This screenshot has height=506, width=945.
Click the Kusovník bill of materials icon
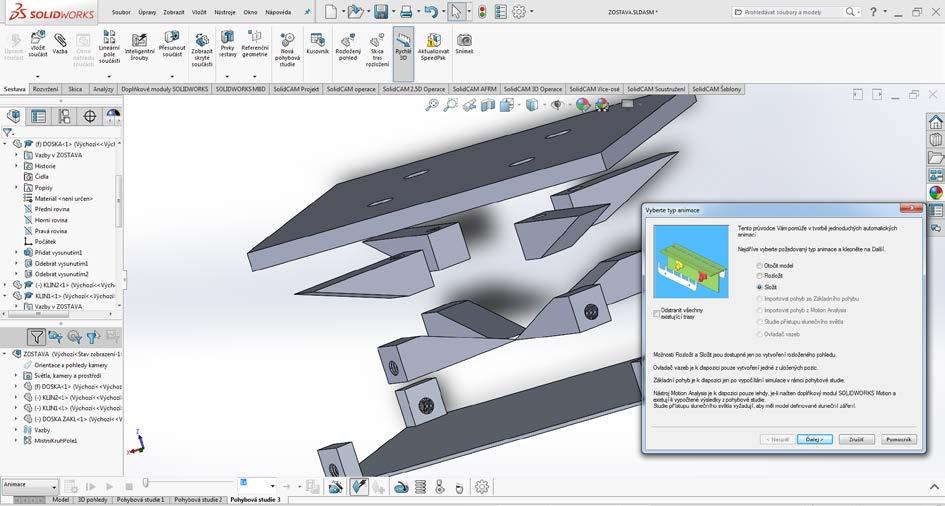click(318, 44)
